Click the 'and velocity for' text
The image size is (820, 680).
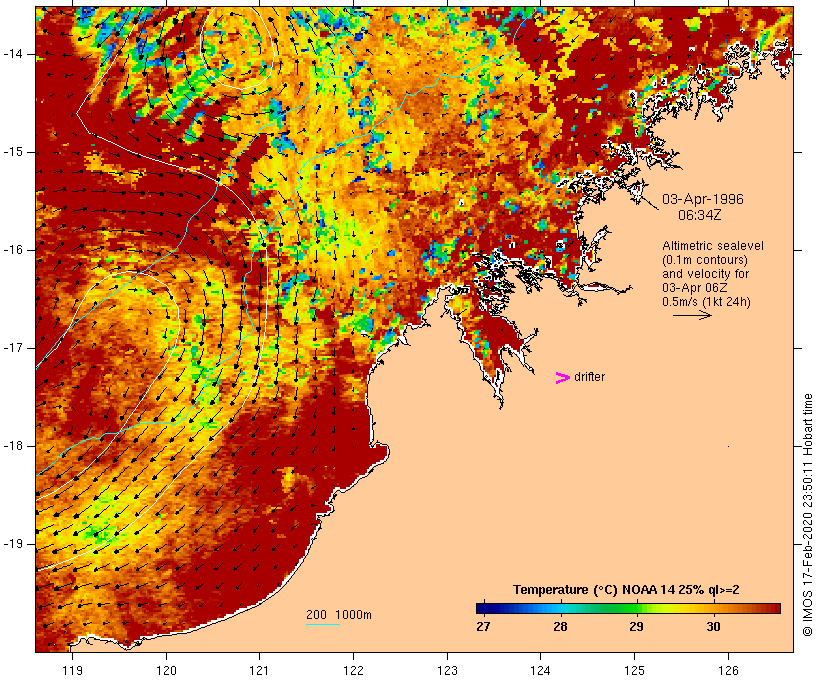(x=705, y=274)
